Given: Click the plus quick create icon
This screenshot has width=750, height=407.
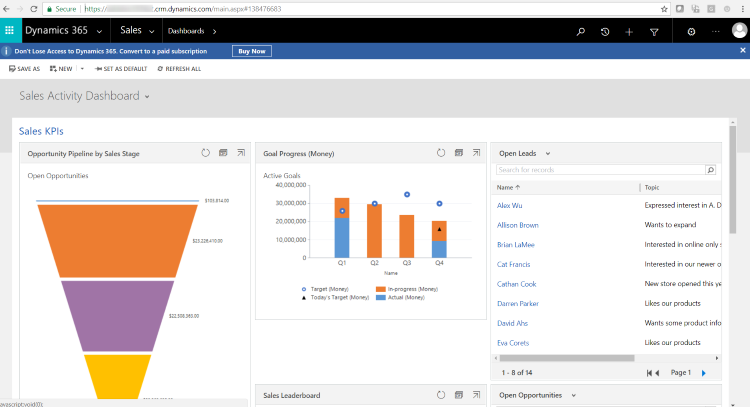Looking at the screenshot, I should (629, 32).
